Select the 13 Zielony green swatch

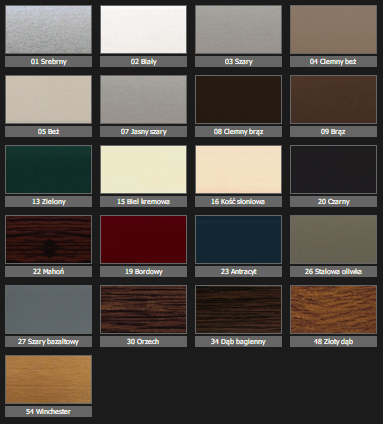[48, 170]
